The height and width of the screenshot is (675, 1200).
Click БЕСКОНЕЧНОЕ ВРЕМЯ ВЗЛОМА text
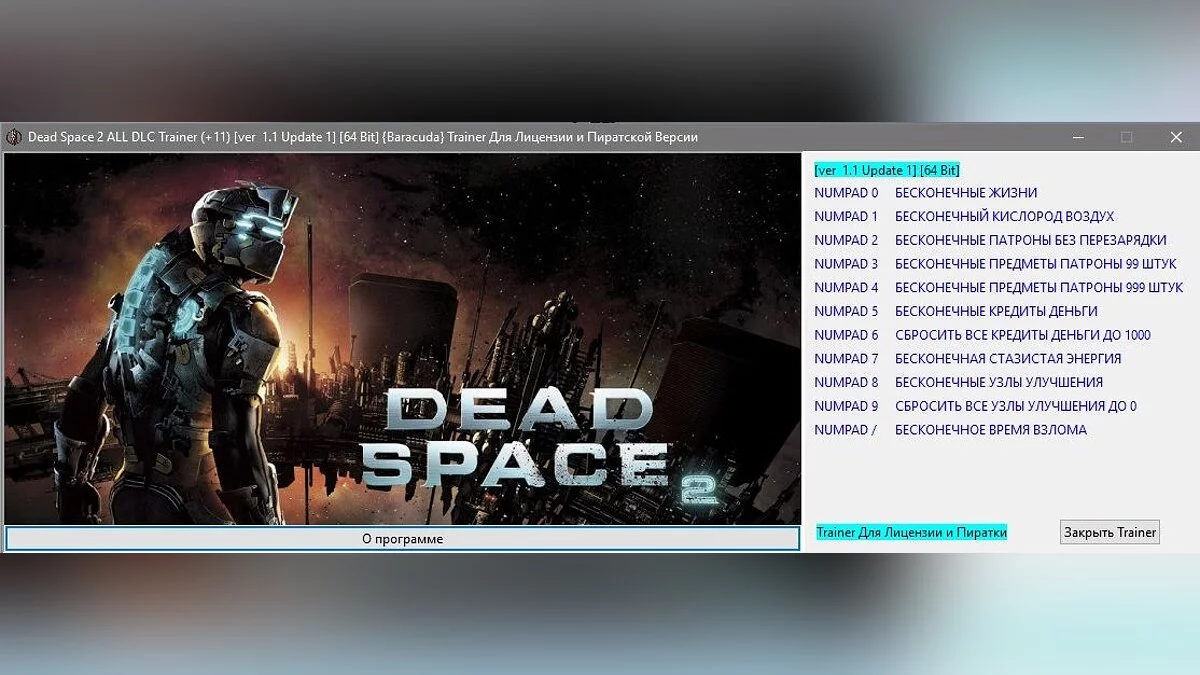(x=991, y=430)
